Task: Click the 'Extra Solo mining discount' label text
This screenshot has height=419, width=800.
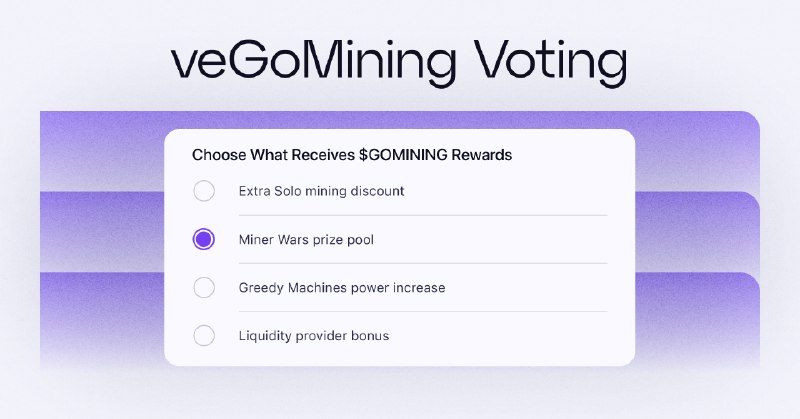Action: [321, 191]
